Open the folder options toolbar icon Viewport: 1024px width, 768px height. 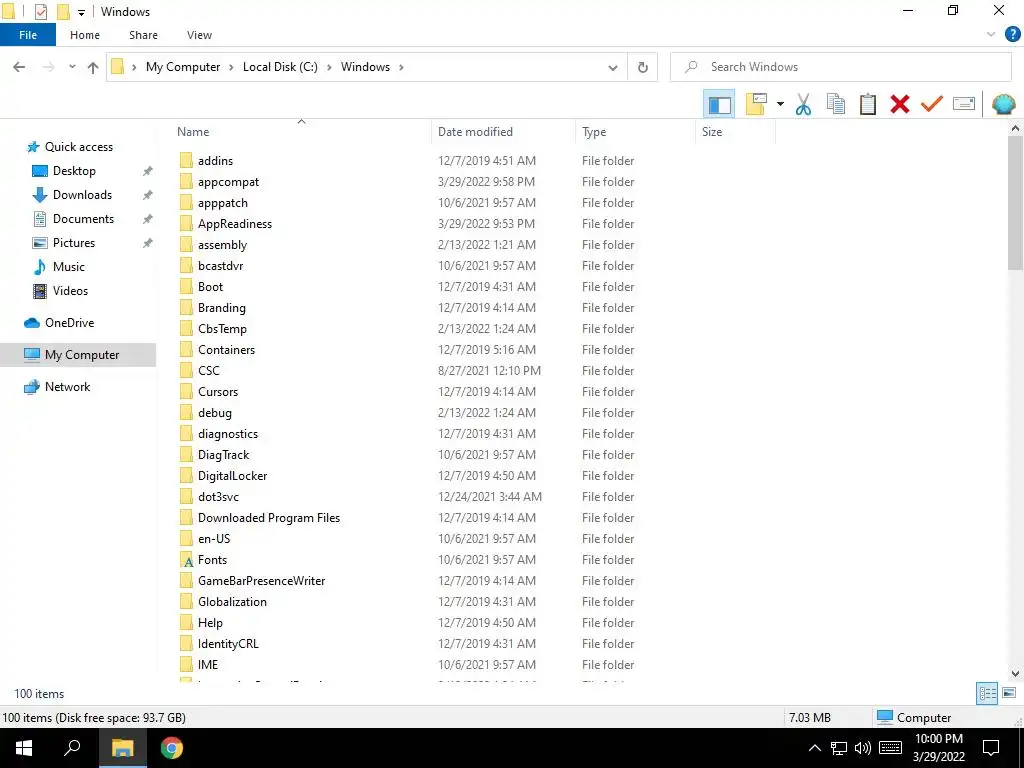(x=756, y=104)
